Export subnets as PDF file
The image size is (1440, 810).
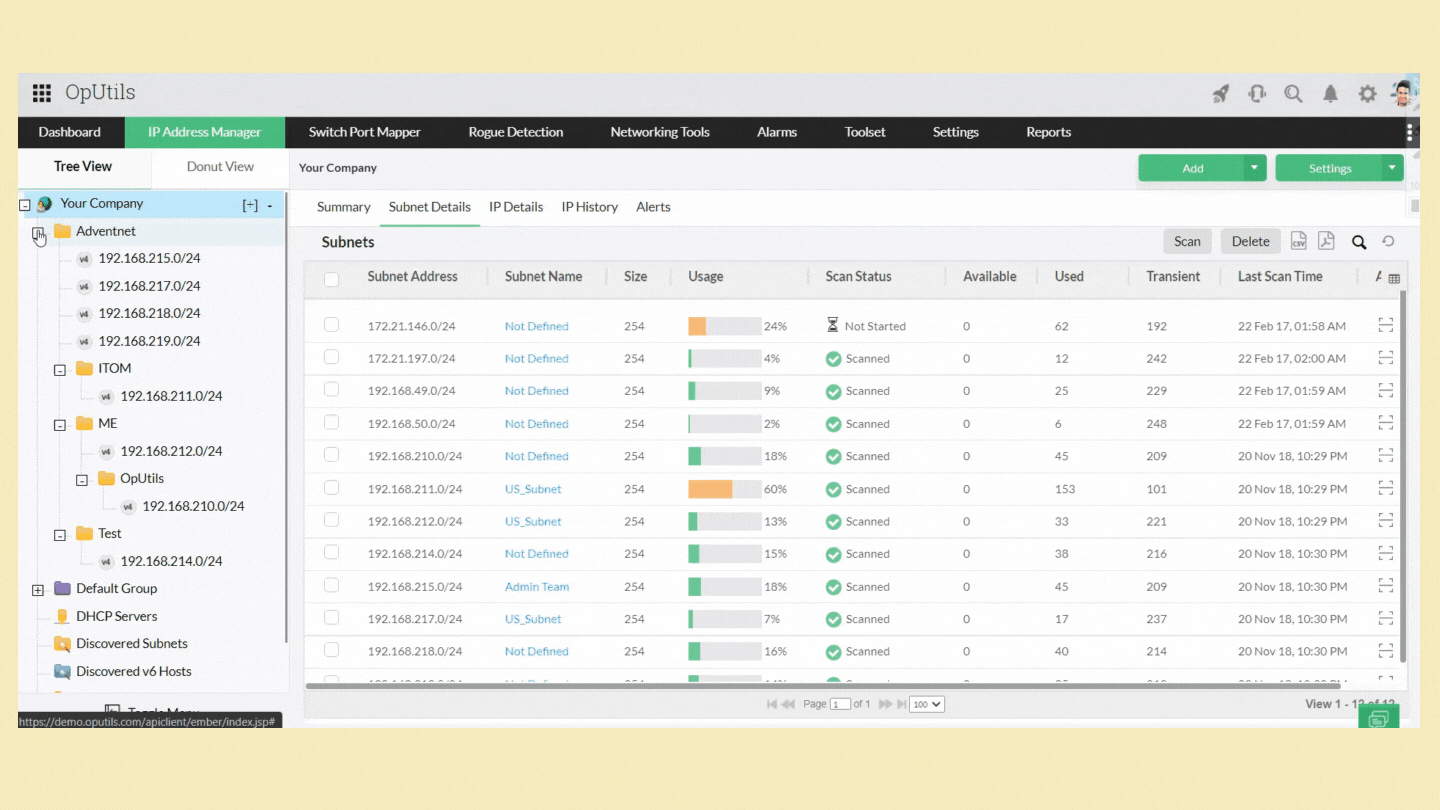point(1326,241)
